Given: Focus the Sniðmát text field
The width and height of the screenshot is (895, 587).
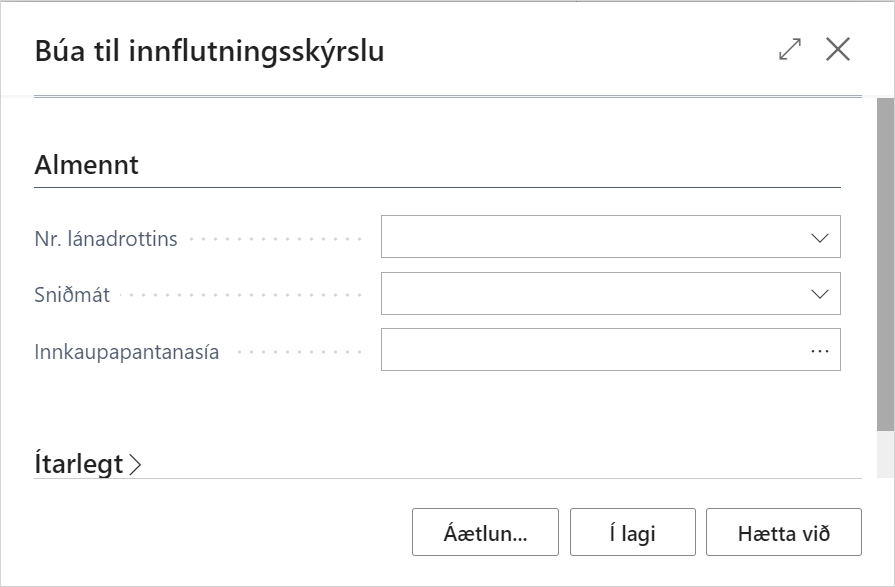Looking at the screenshot, I should tap(590, 294).
